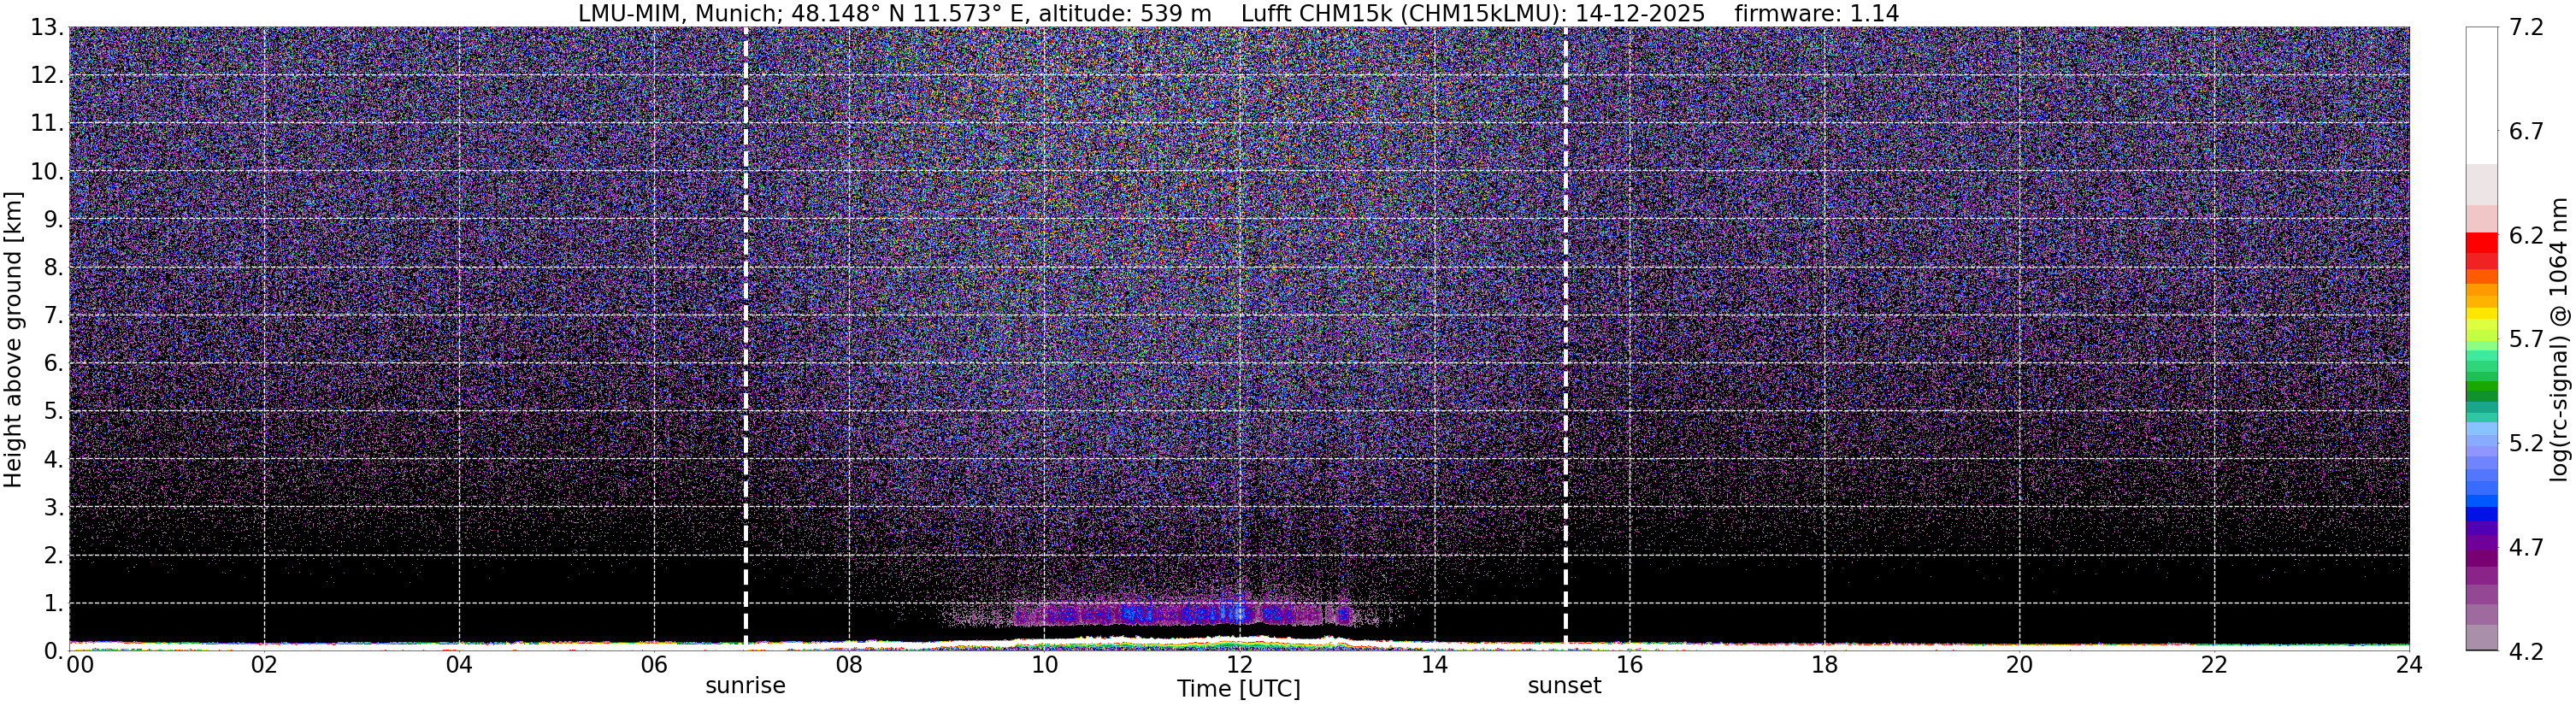Image resolution: width=2576 pixels, height=706 pixels.
Task: Click the '11.' height axis tick label
Action: point(47,124)
